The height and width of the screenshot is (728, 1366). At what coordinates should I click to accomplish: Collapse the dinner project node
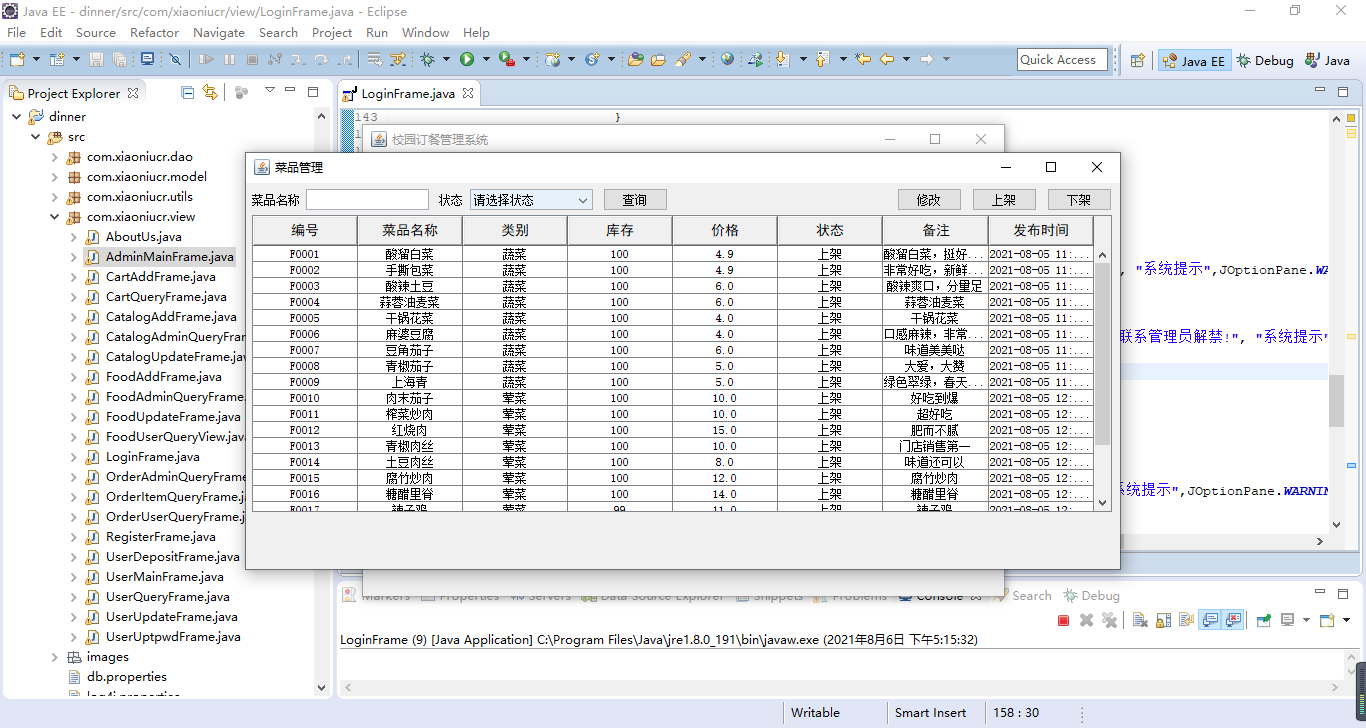pos(16,117)
